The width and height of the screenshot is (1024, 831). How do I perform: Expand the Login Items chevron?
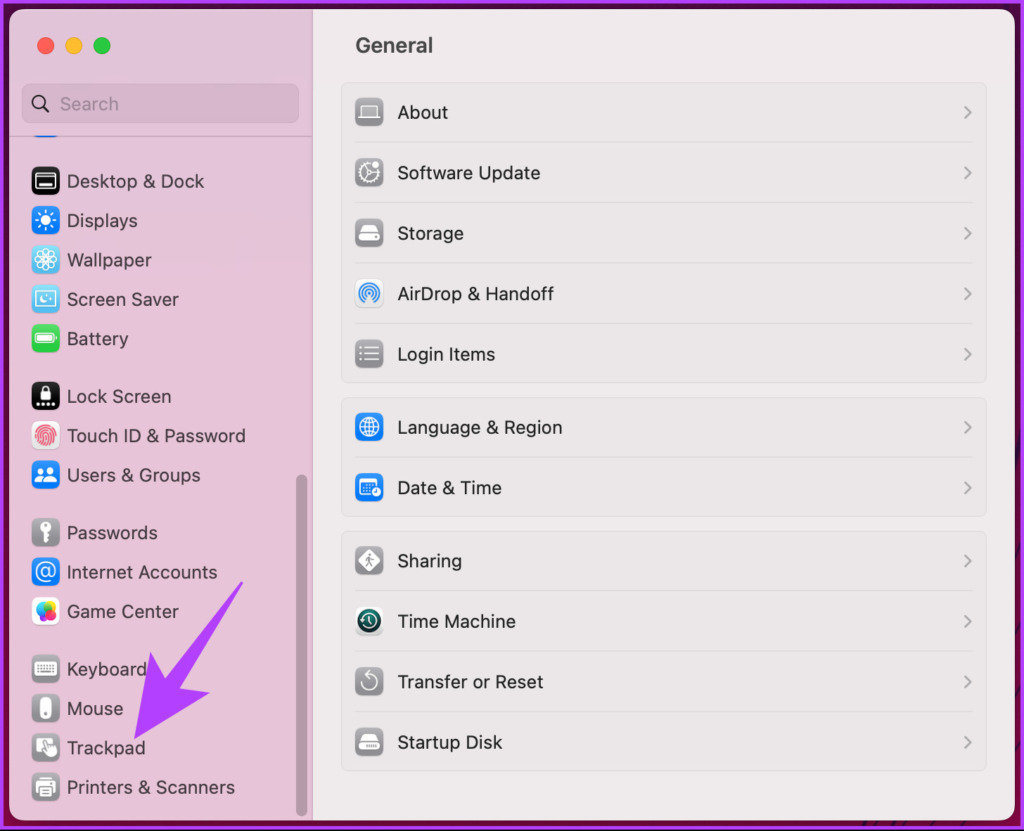967,354
